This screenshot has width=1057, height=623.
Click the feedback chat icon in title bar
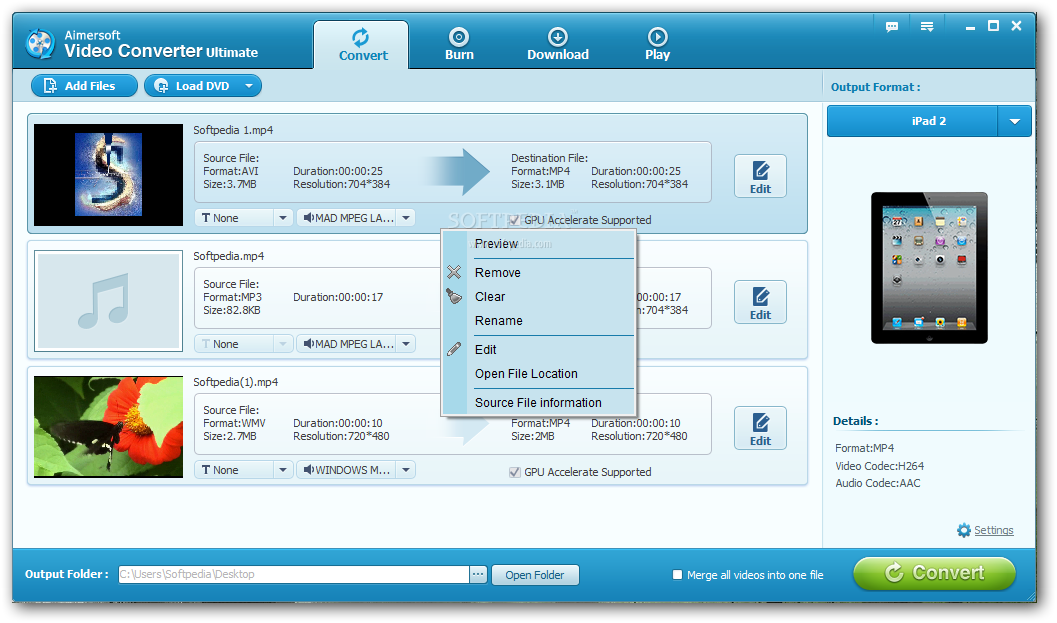point(891,27)
